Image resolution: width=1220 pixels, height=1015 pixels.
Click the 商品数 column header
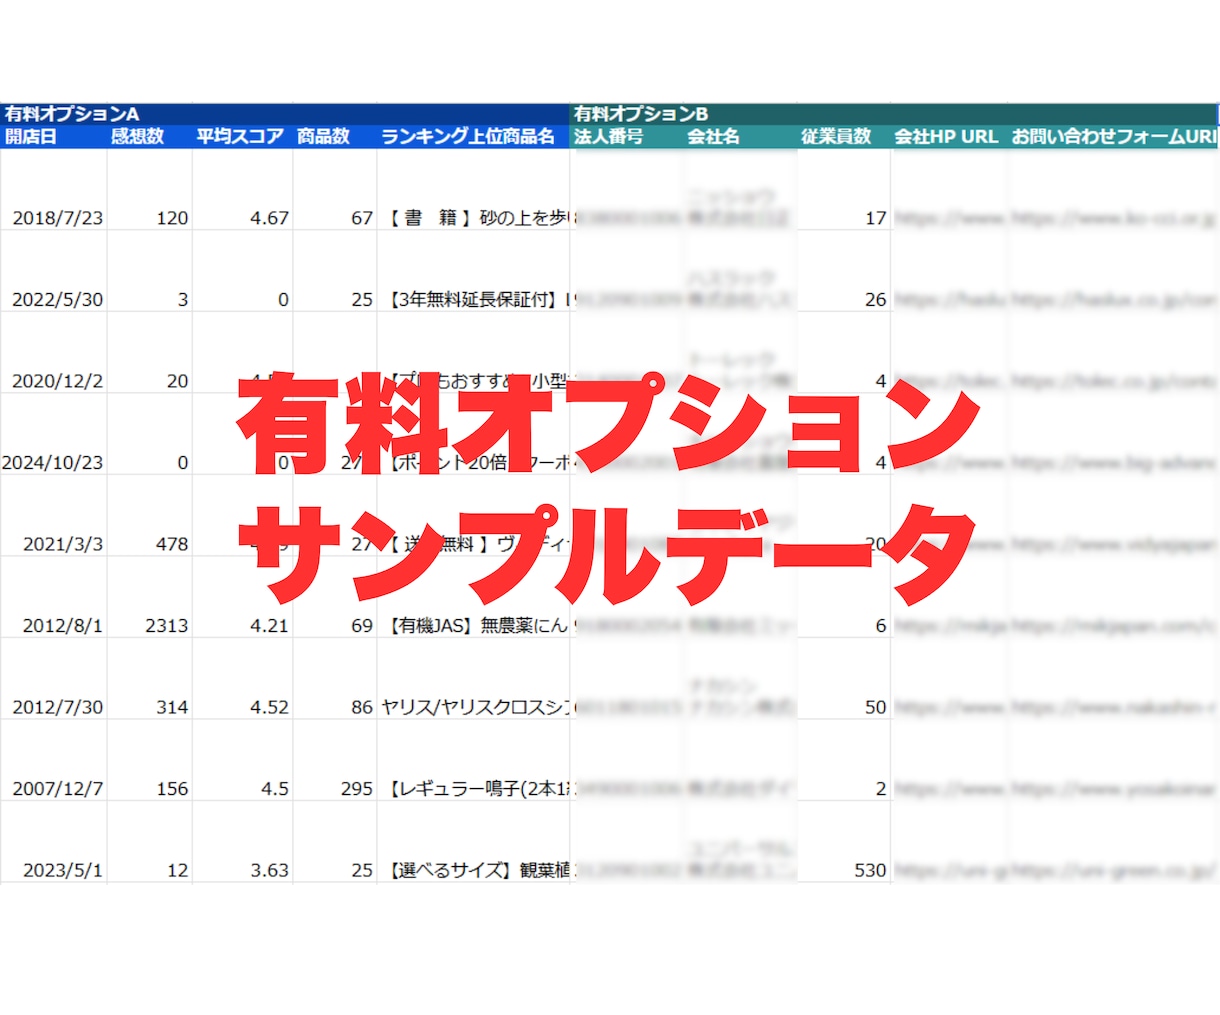[335, 137]
